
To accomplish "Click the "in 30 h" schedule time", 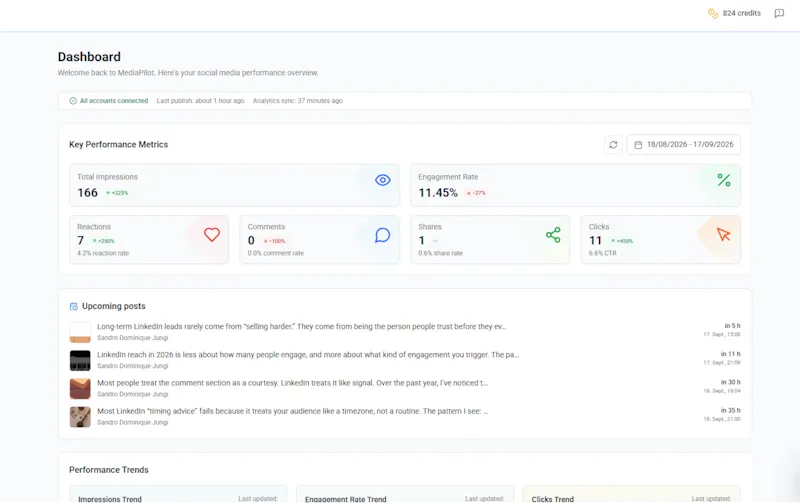I will pos(731,382).
